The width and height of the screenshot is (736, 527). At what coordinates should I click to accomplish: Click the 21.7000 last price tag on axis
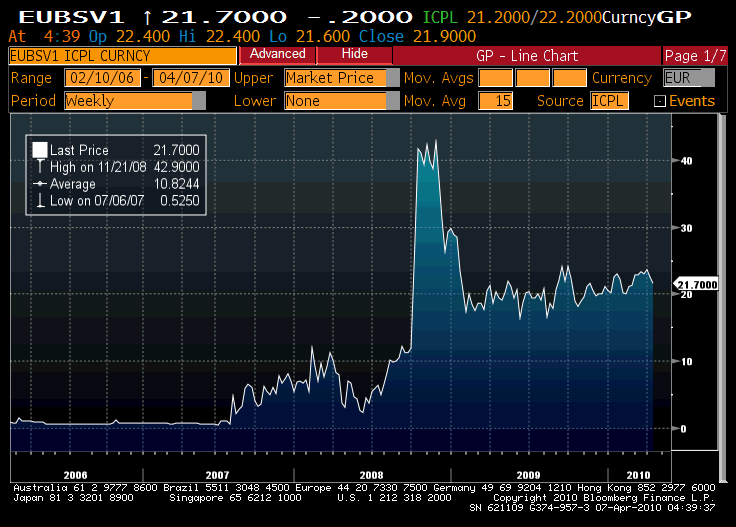pyautogui.click(x=699, y=284)
